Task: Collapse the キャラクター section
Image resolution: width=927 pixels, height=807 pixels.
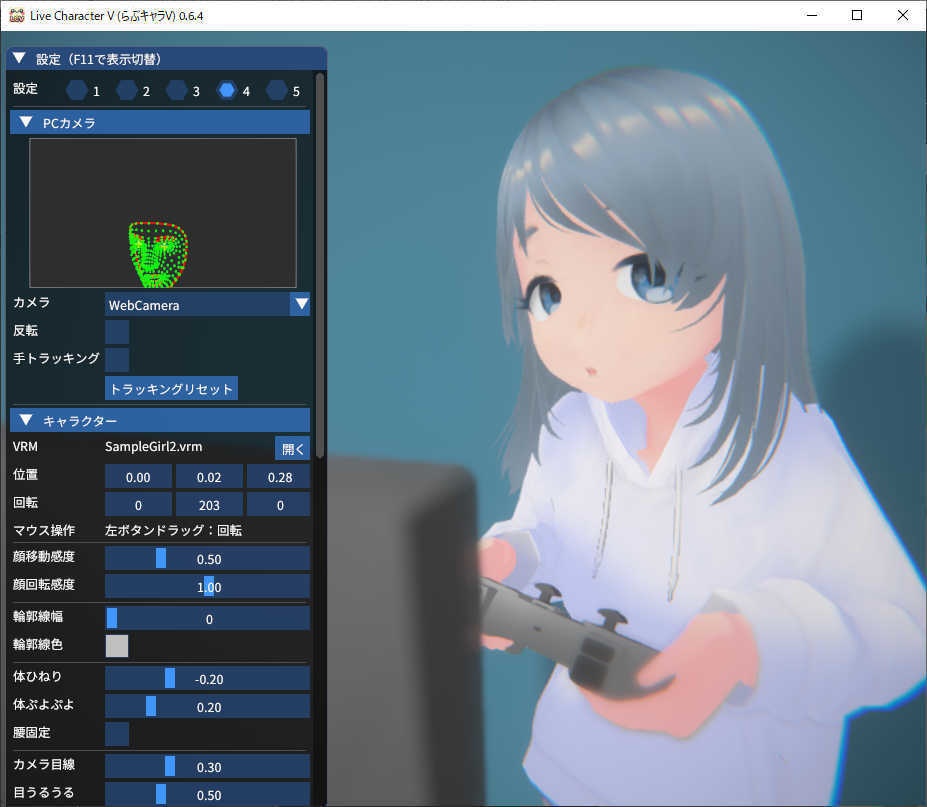Action: pyautogui.click(x=25, y=419)
